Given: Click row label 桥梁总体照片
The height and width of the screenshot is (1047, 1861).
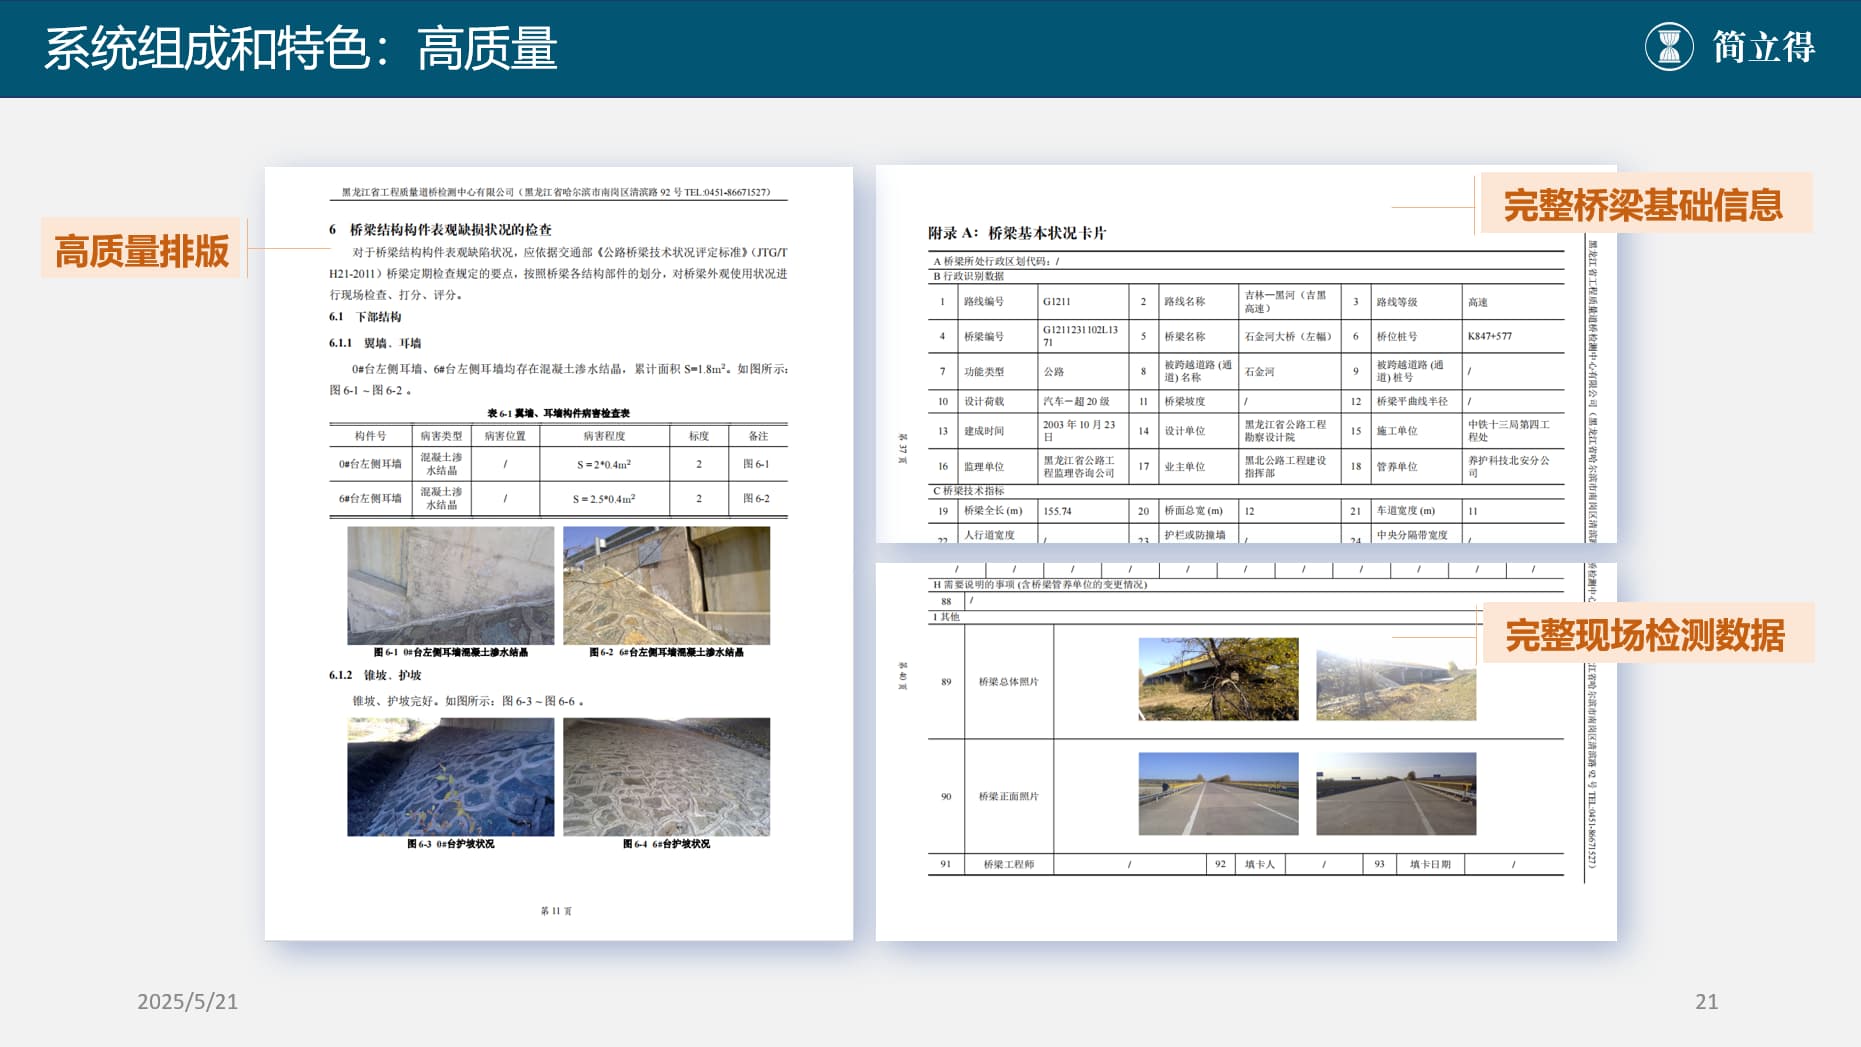Looking at the screenshot, I should click(1008, 682).
